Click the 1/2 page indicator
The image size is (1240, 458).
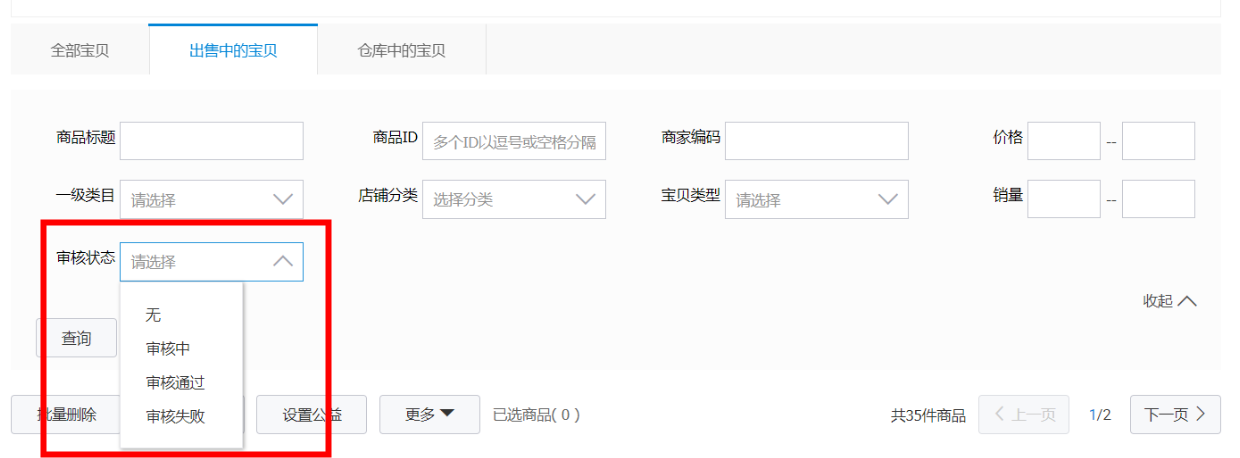[x=1099, y=416]
